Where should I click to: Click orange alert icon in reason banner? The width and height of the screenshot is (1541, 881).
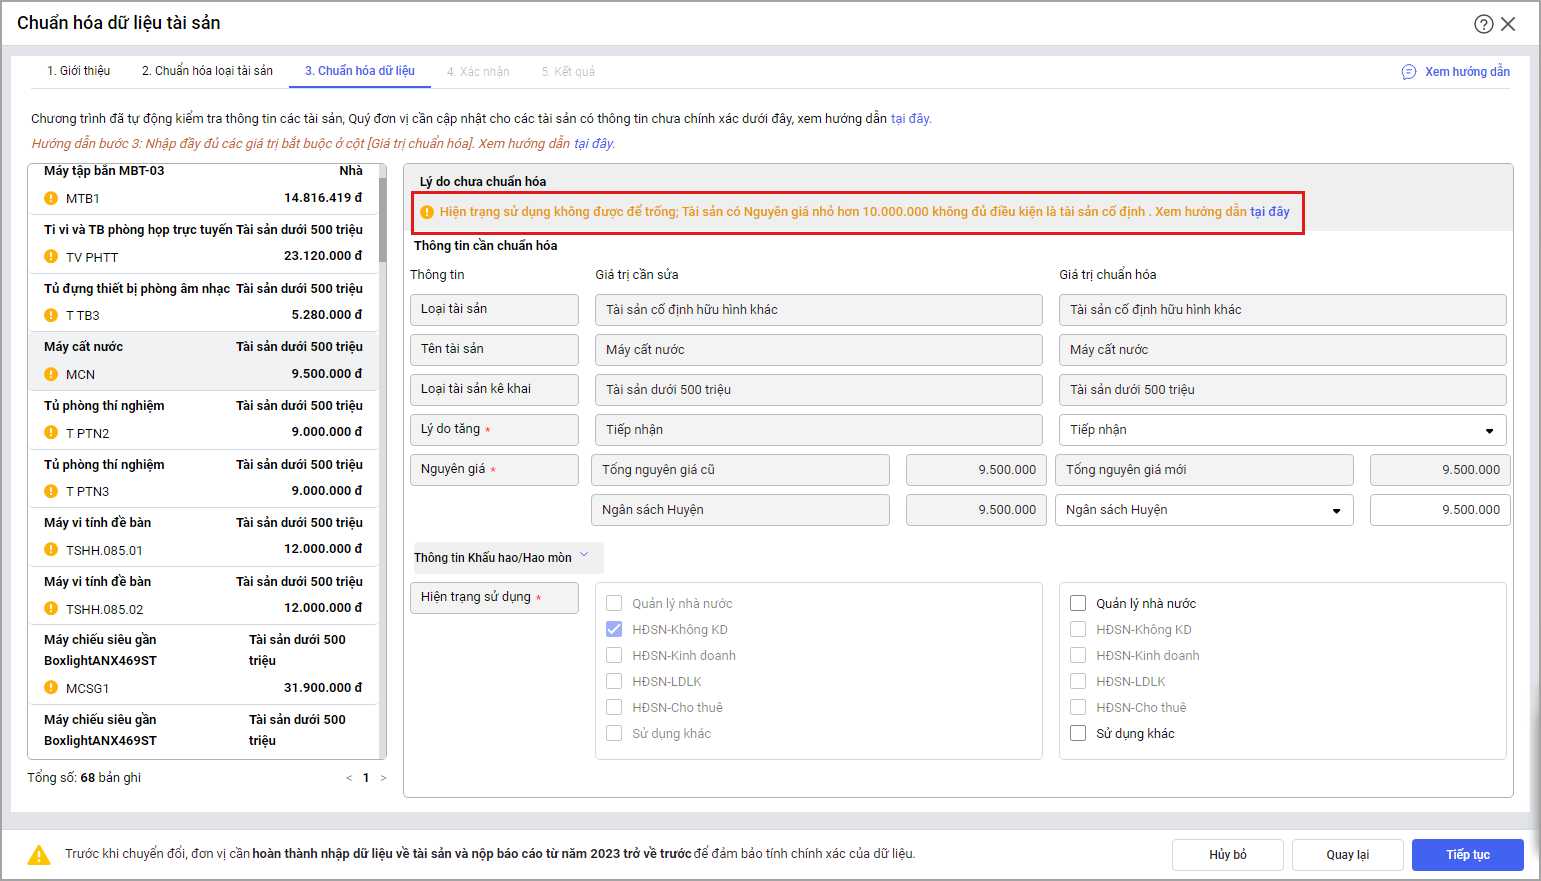(x=427, y=212)
